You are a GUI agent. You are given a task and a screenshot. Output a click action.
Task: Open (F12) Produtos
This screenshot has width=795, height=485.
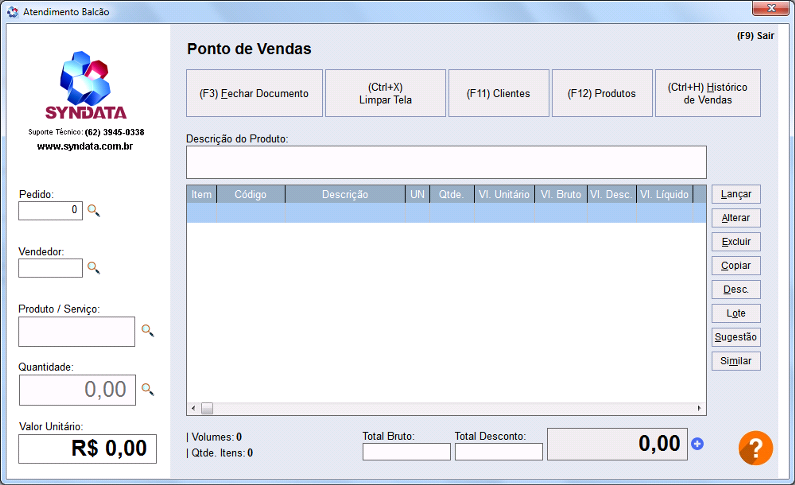point(602,93)
